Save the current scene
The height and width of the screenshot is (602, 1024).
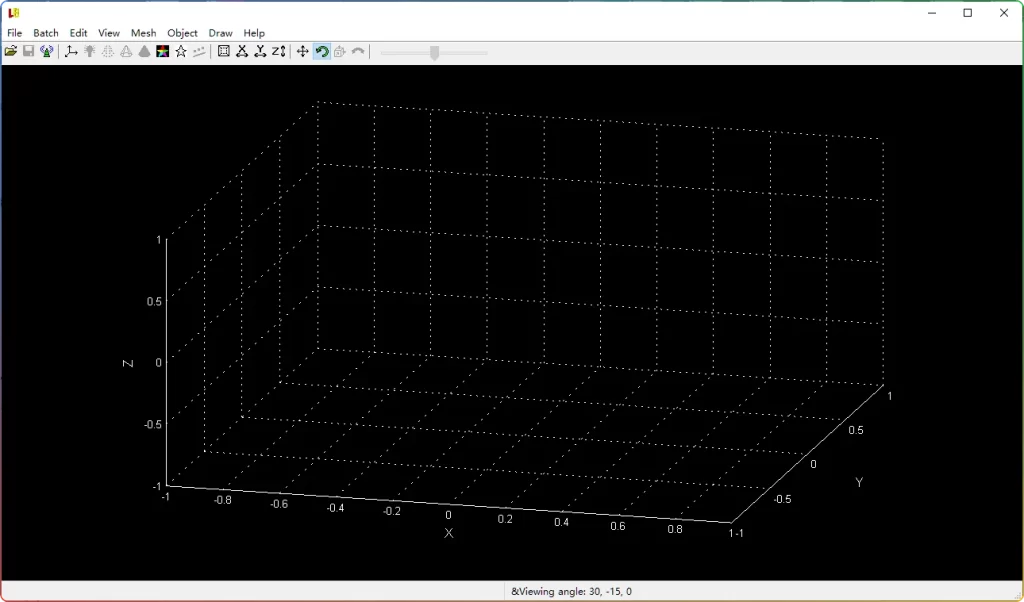(27, 51)
